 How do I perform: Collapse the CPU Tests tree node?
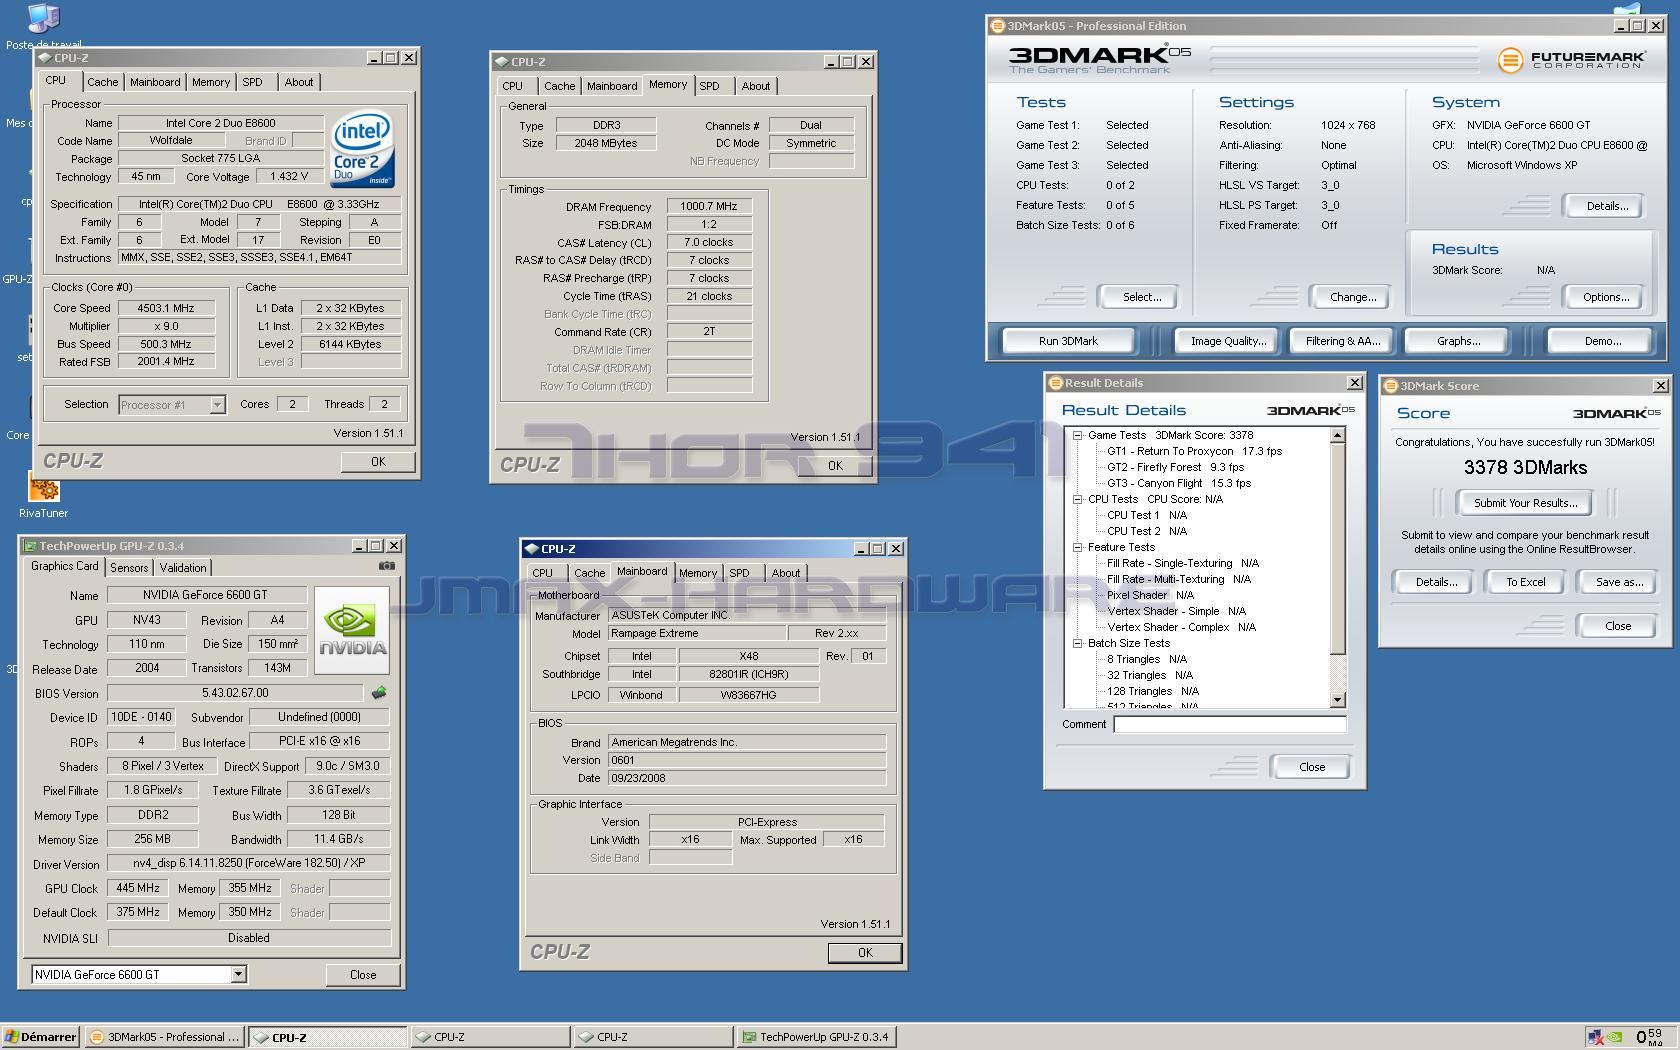click(x=1078, y=499)
